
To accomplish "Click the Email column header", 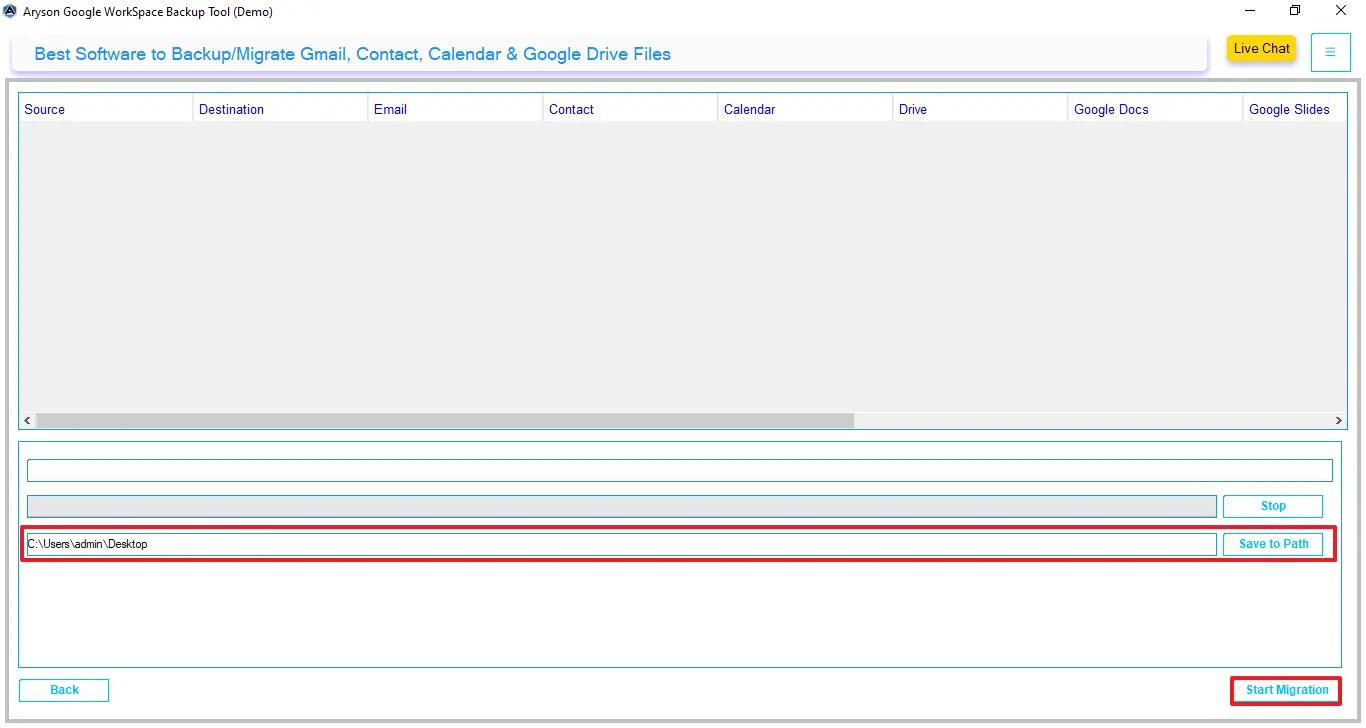I will tap(390, 108).
